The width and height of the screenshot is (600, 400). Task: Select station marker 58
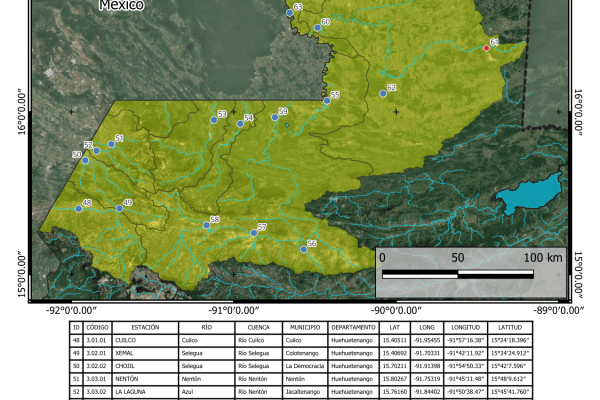tap(206, 225)
